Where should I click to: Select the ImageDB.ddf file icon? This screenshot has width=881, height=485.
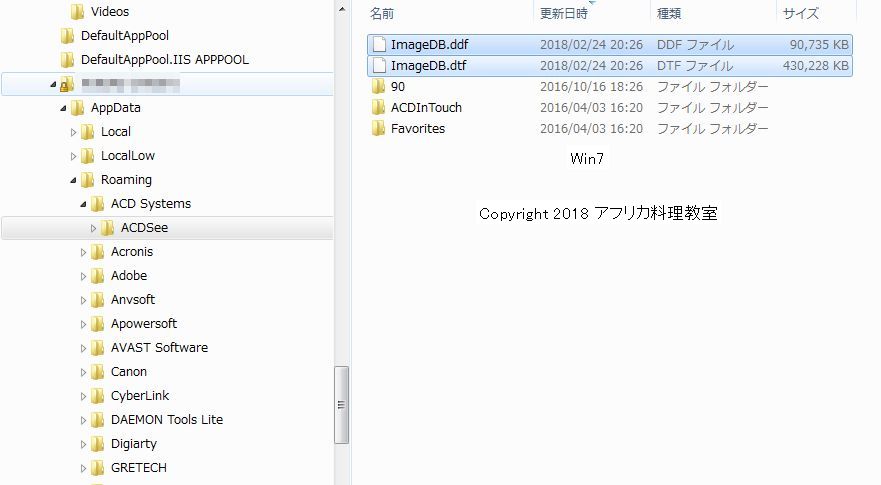coord(379,44)
